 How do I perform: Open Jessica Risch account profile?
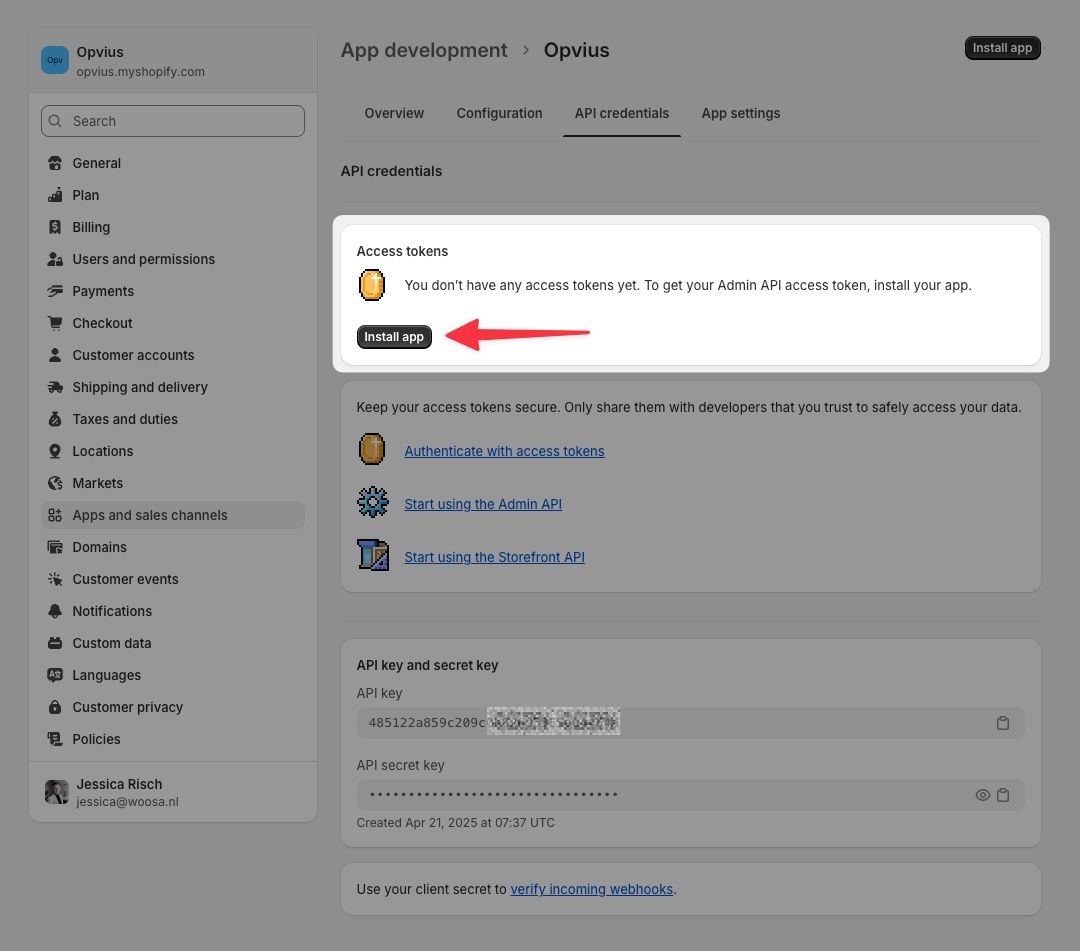click(173, 792)
